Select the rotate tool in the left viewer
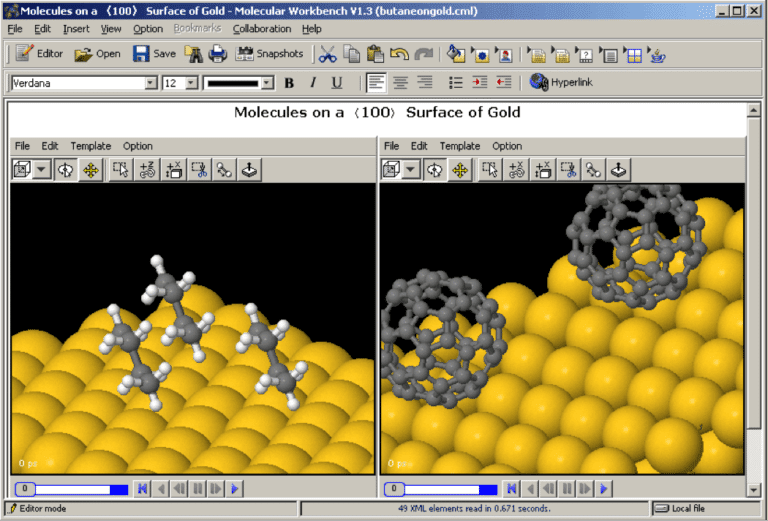 pyautogui.click(x=66, y=170)
